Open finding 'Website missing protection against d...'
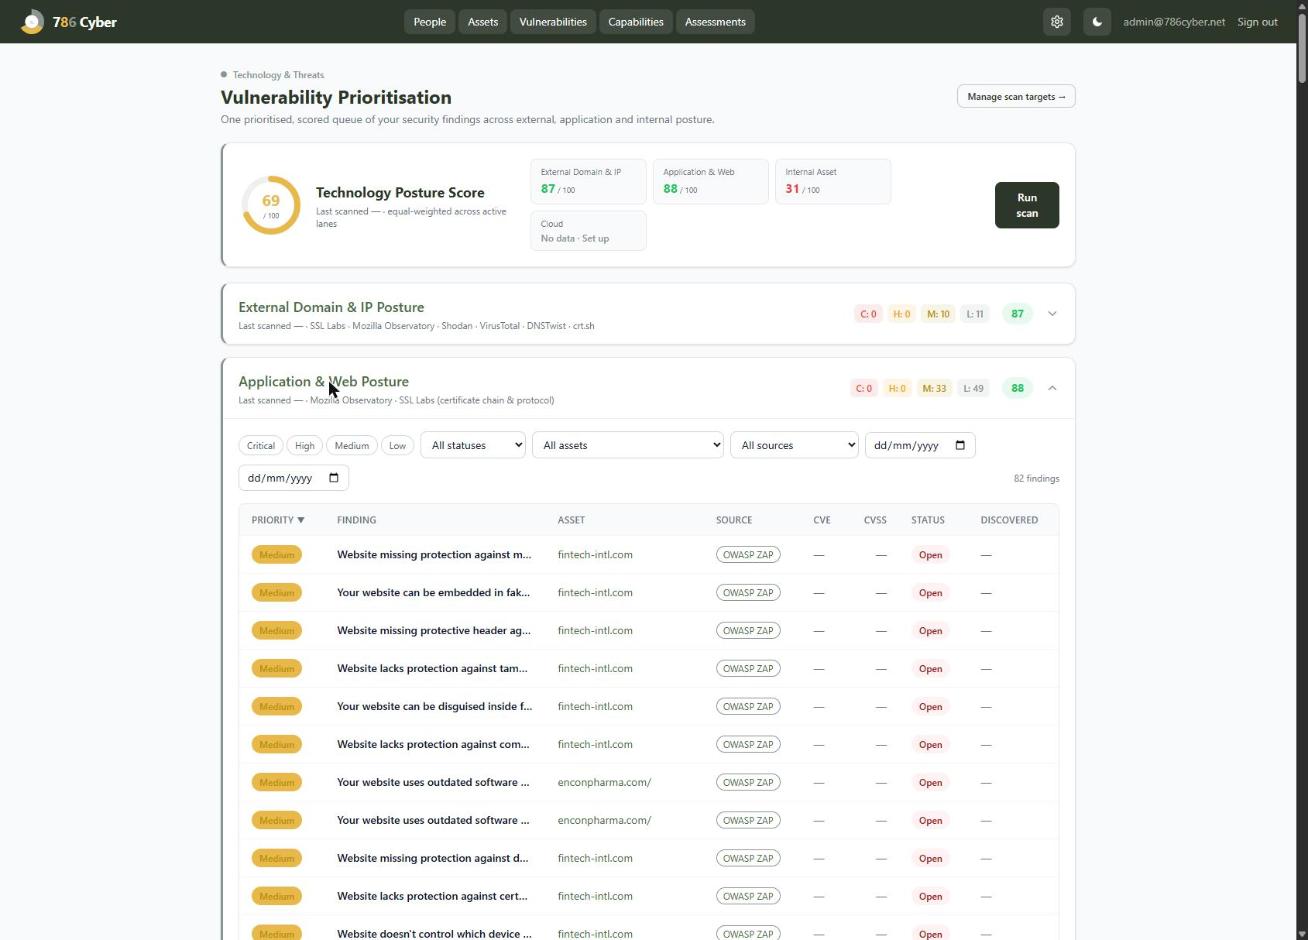1308x940 pixels. point(432,858)
